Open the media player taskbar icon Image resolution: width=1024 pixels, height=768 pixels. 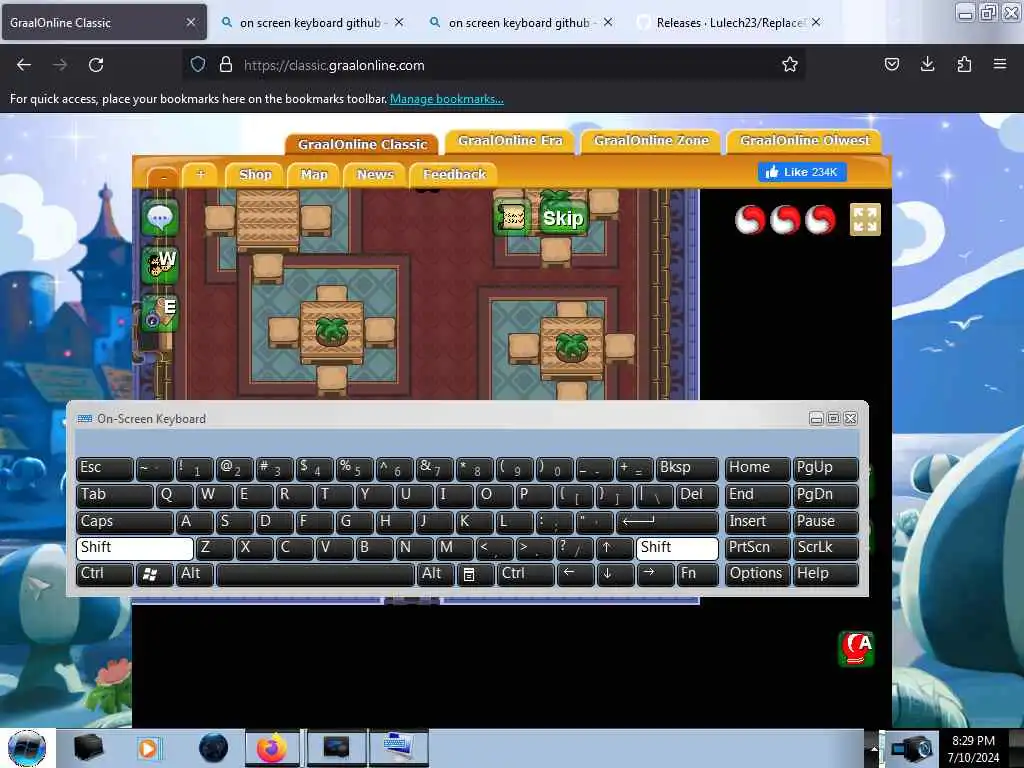click(x=148, y=748)
